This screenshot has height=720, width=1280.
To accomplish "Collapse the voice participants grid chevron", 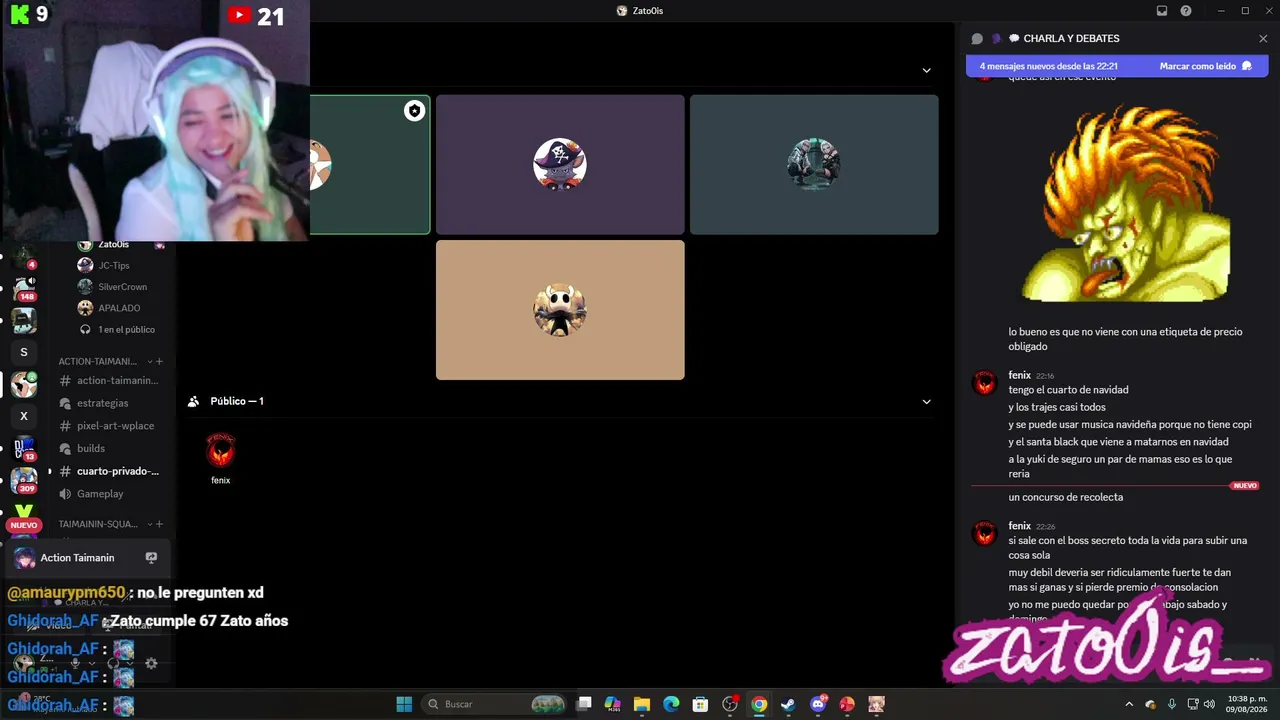I will coord(926,70).
